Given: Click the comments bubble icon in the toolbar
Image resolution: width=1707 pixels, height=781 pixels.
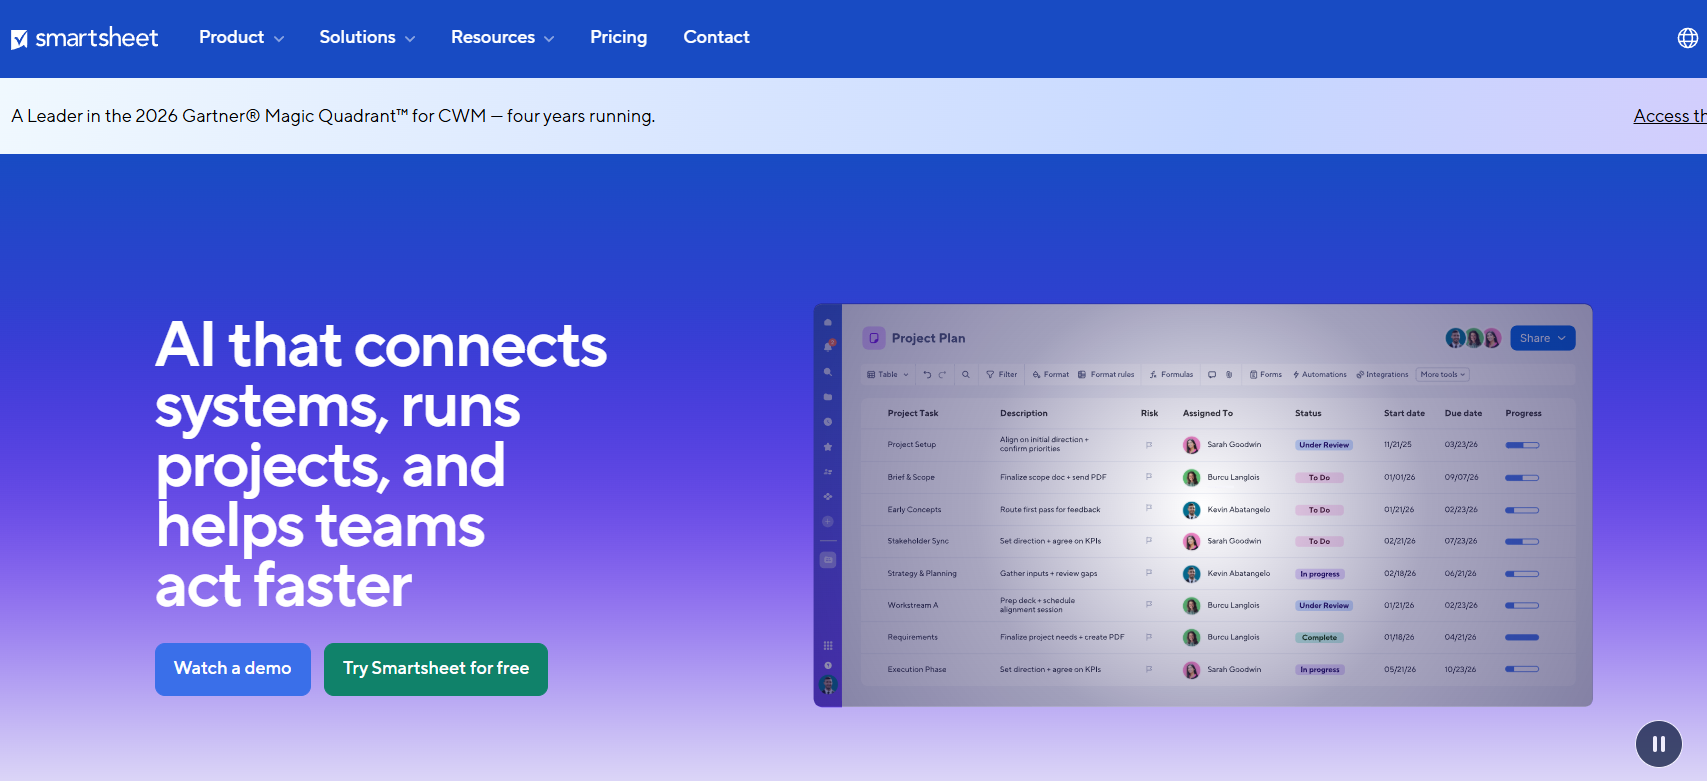Looking at the screenshot, I should 1212,375.
